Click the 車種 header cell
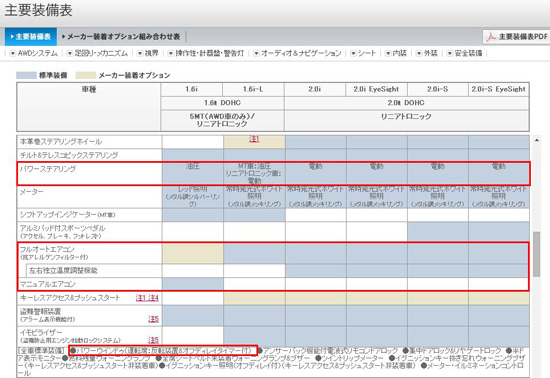 89,107
